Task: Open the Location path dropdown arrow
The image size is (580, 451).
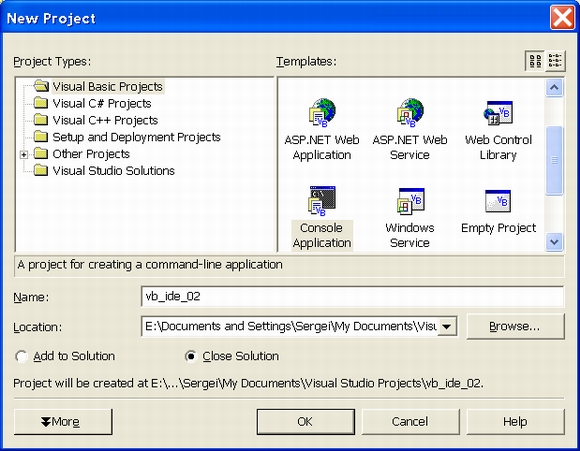Action: pyautogui.click(x=447, y=326)
